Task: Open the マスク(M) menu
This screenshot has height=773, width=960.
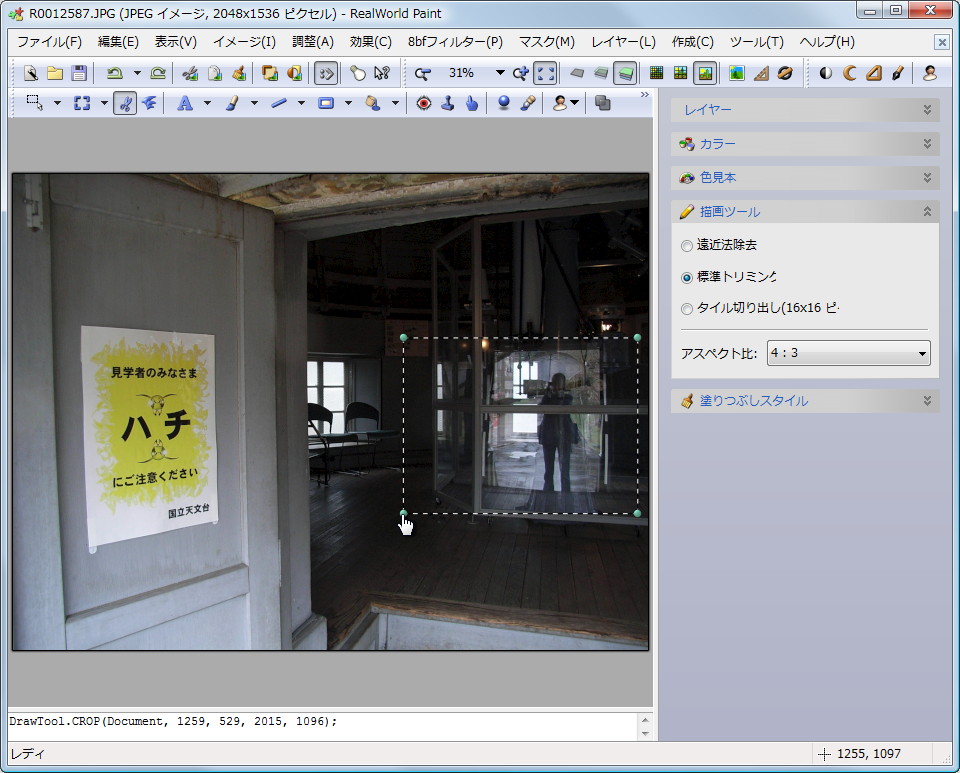Action: (x=547, y=42)
